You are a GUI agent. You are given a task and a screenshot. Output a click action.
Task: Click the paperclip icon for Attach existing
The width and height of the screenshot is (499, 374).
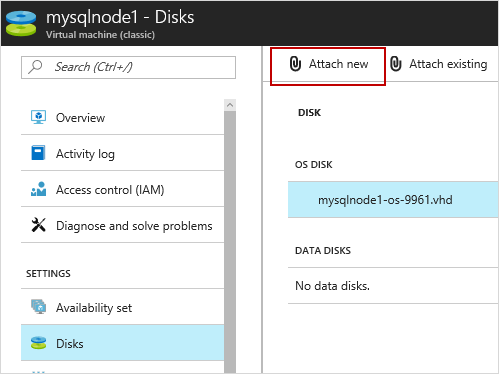(396, 64)
